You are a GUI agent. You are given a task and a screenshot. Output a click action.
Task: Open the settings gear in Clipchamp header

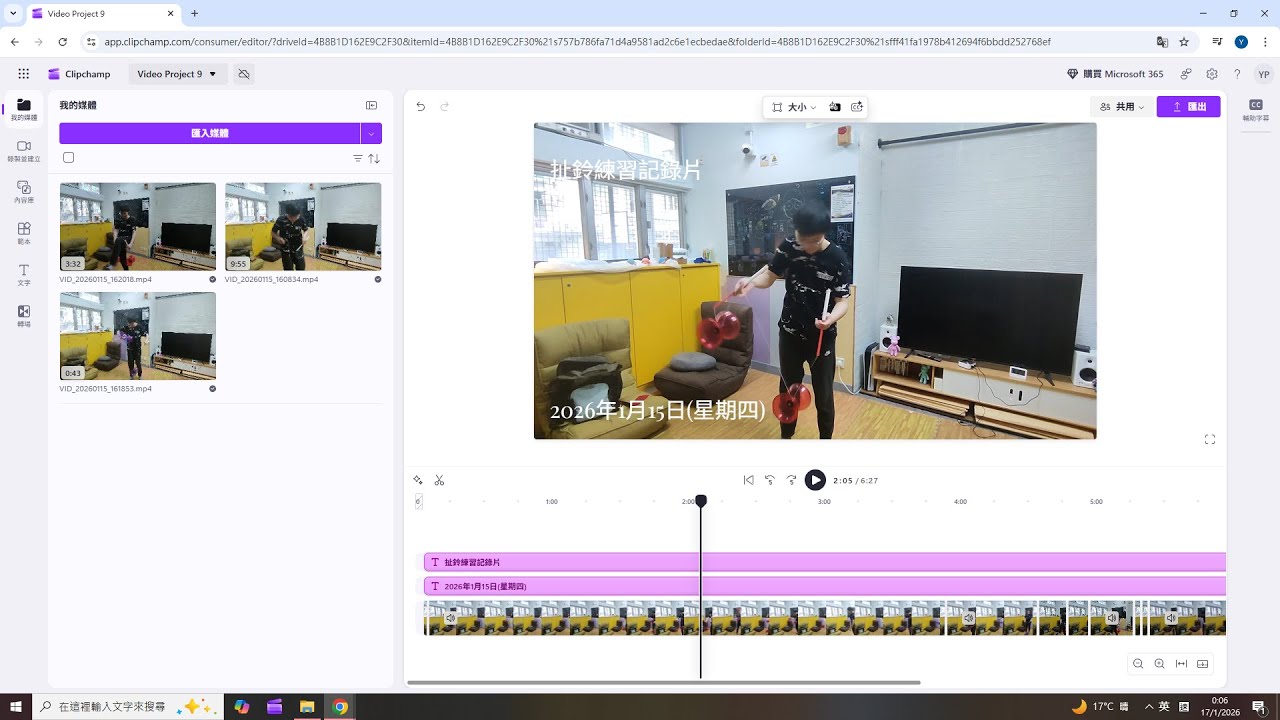[1212, 74]
